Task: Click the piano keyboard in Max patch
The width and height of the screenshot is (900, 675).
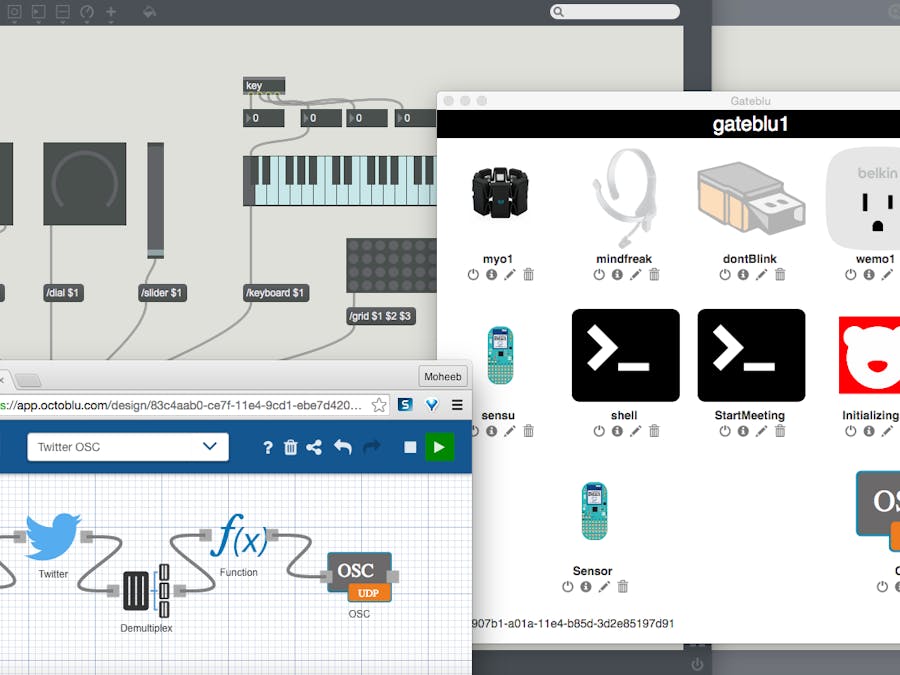Action: 340,181
